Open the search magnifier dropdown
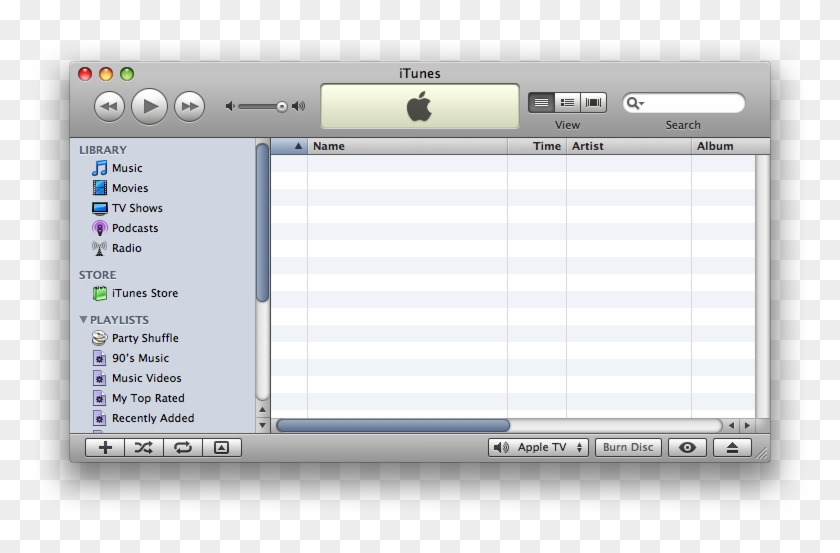 (635, 103)
